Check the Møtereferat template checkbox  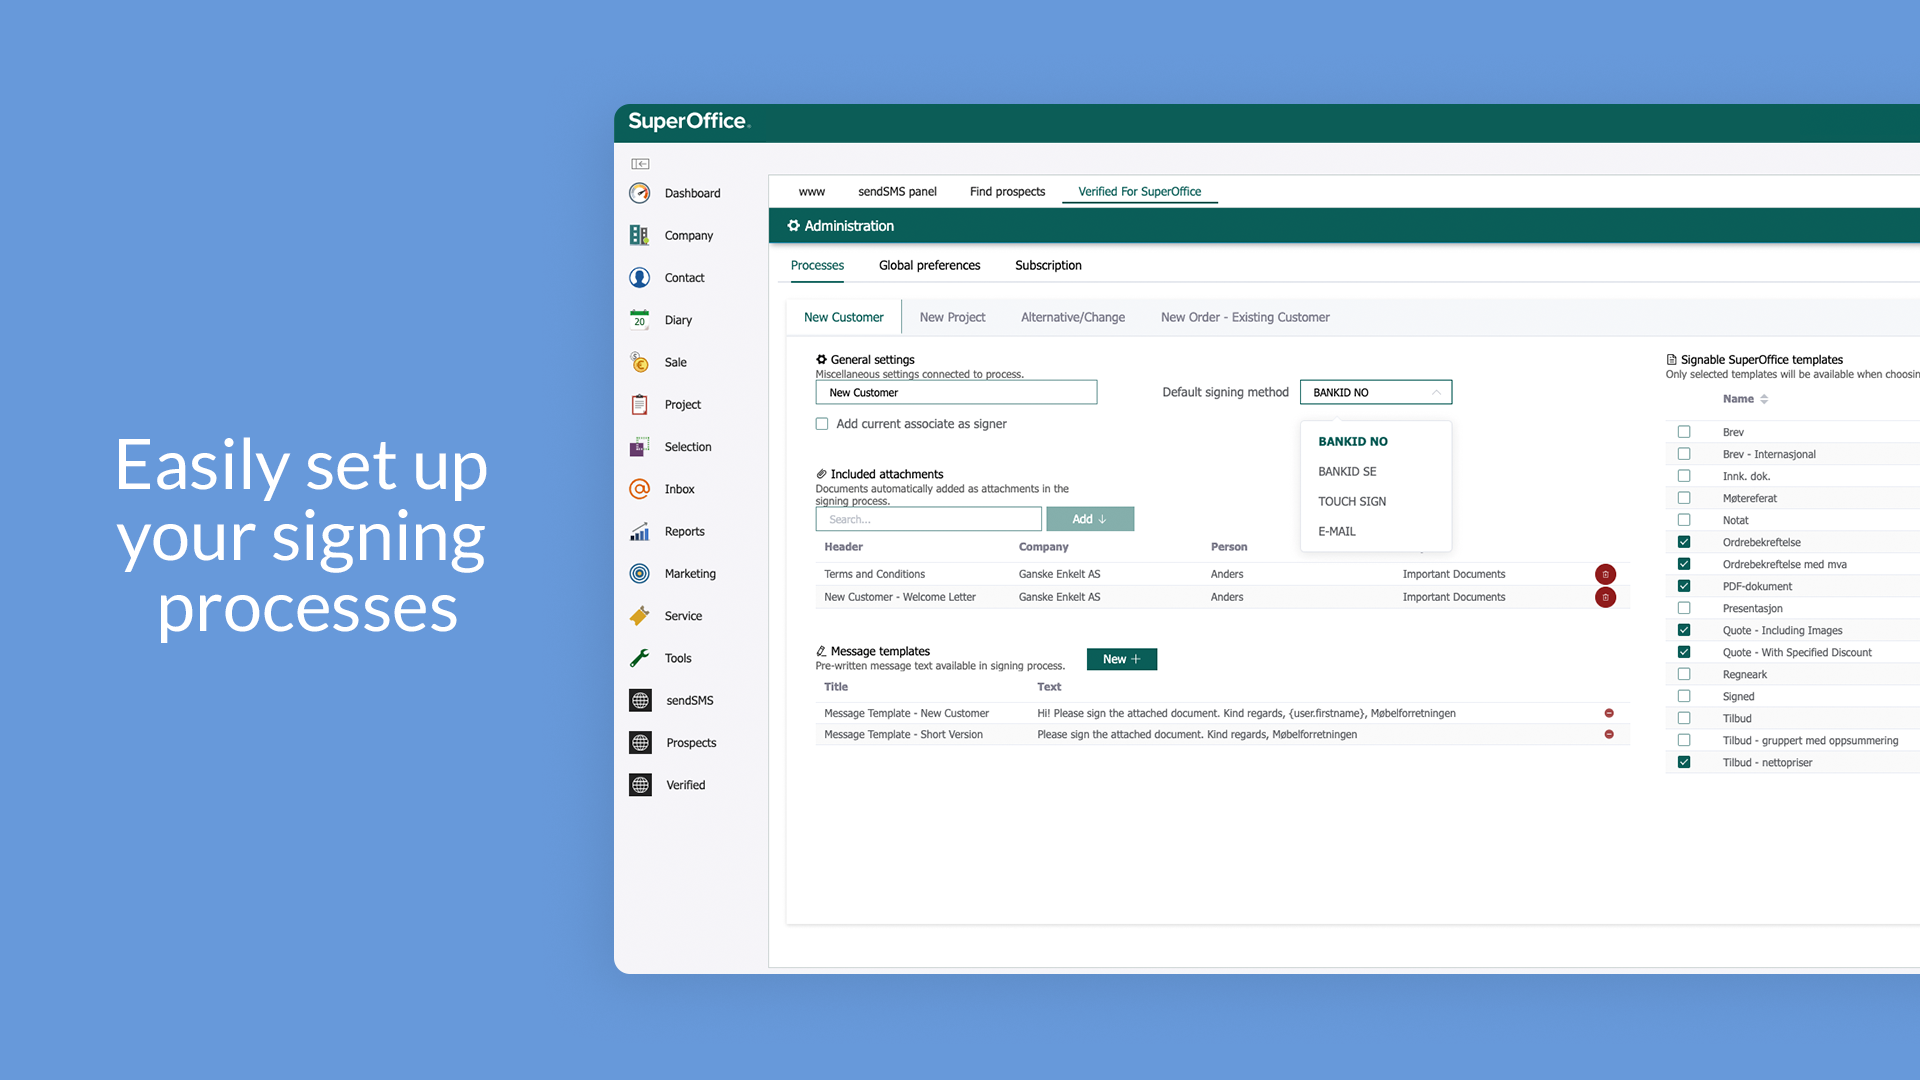point(1684,498)
